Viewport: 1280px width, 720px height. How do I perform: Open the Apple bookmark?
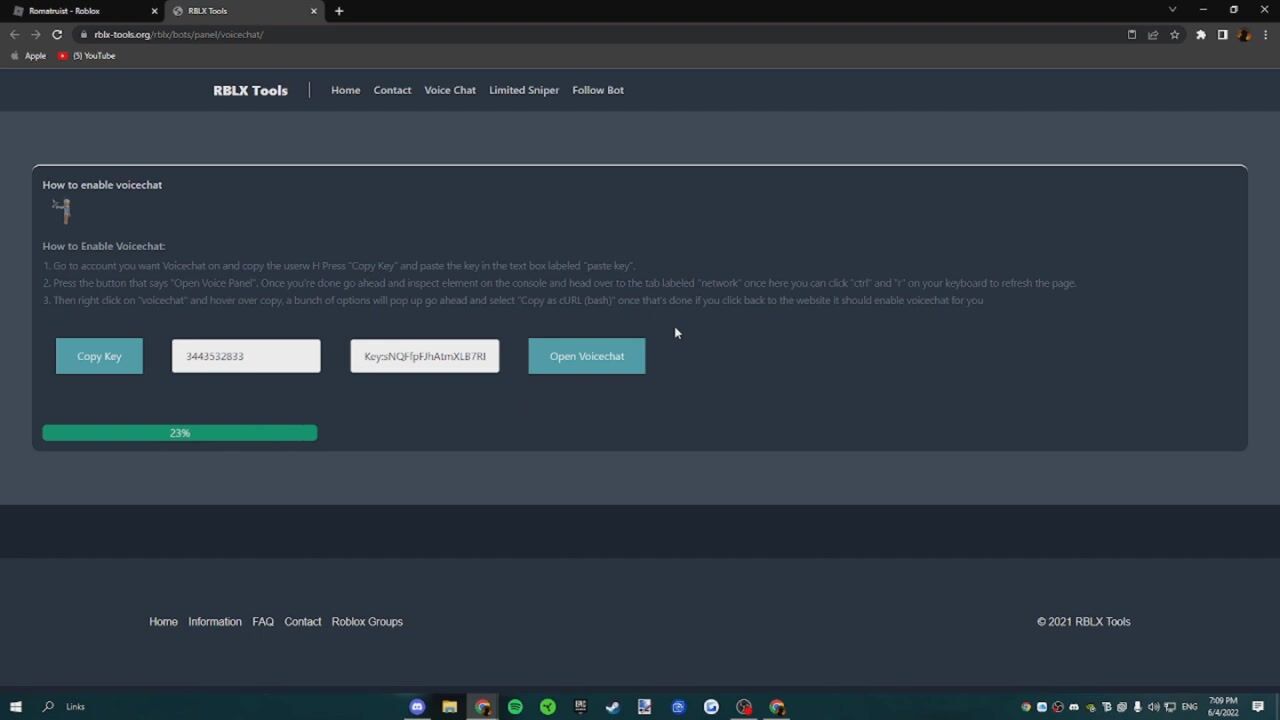coord(28,56)
